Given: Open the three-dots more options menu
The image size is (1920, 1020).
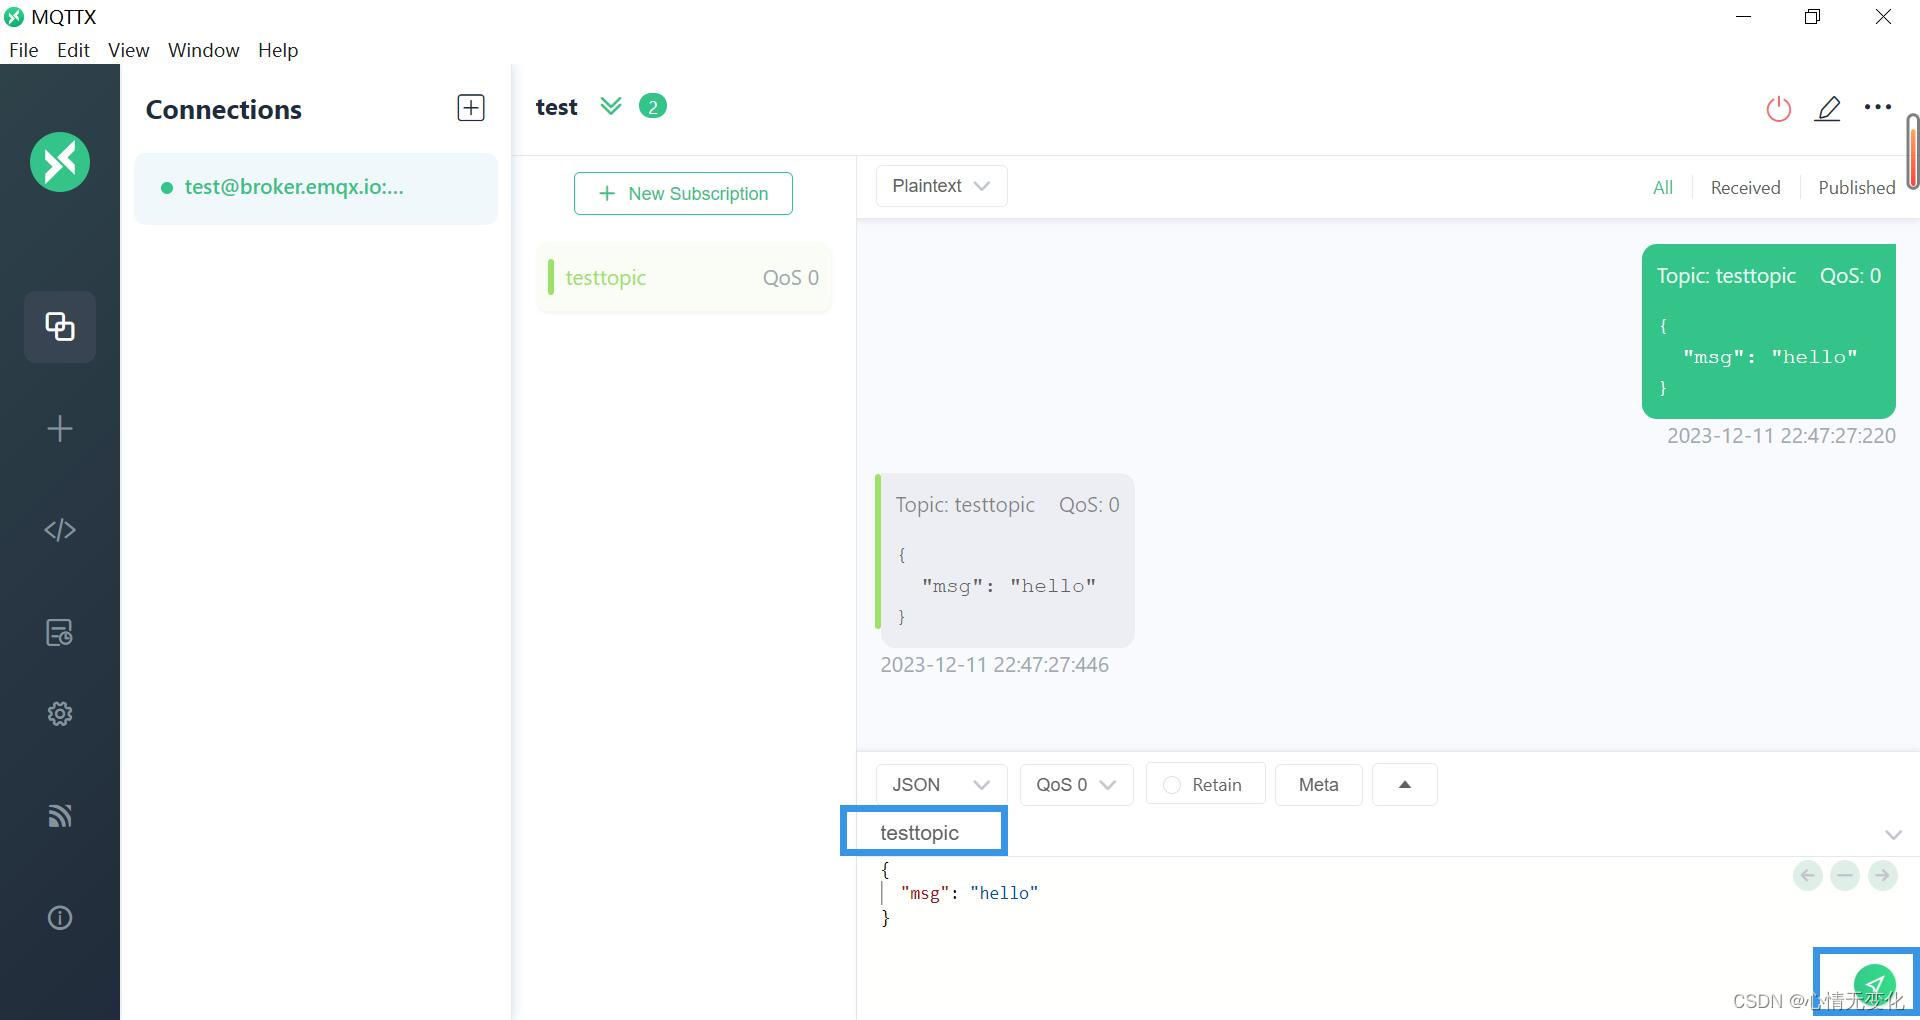Looking at the screenshot, I should tap(1878, 107).
